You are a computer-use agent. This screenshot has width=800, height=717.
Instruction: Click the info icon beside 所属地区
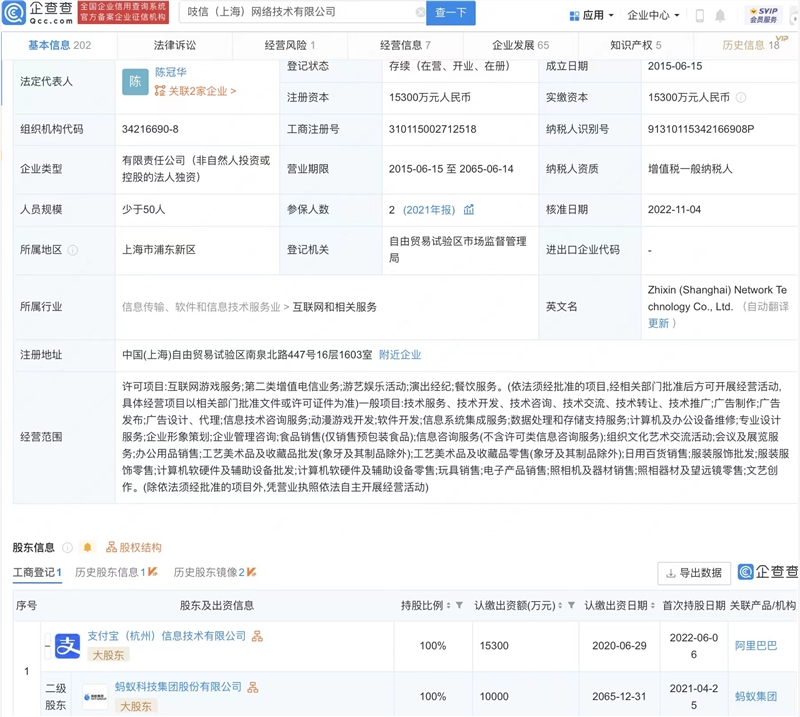tap(73, 250)
